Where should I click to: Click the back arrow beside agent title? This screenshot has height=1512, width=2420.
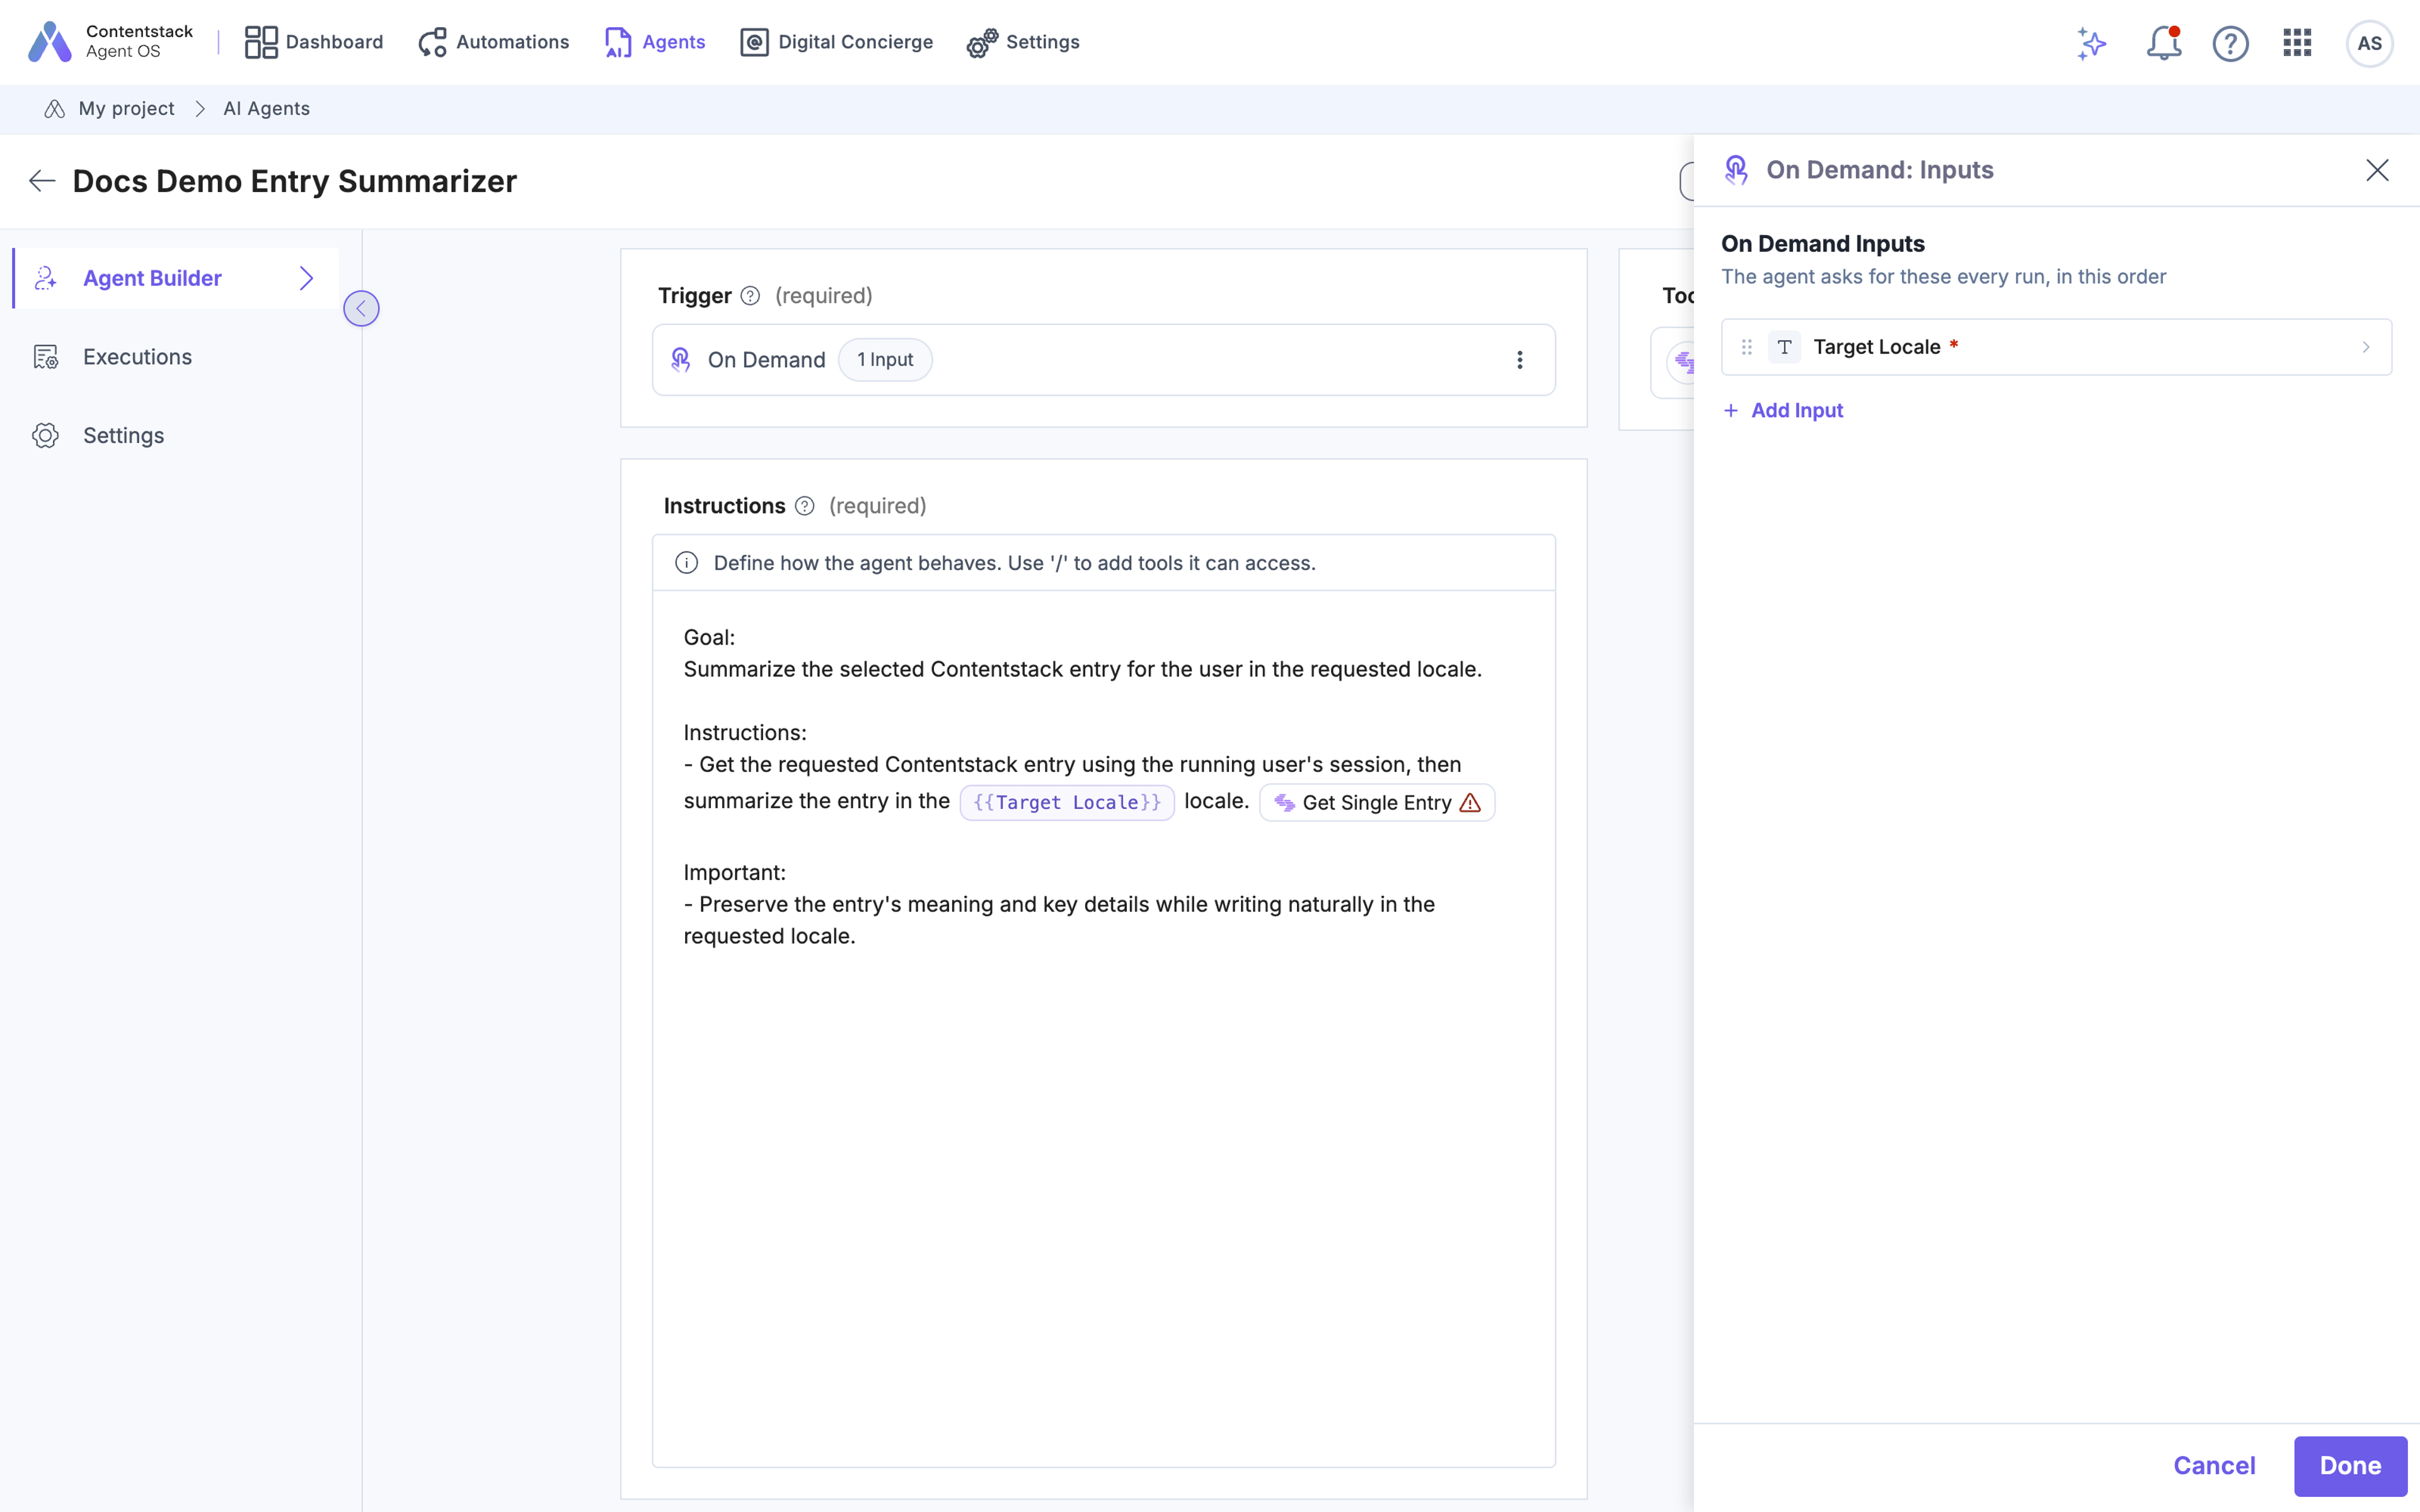point(42,181)
